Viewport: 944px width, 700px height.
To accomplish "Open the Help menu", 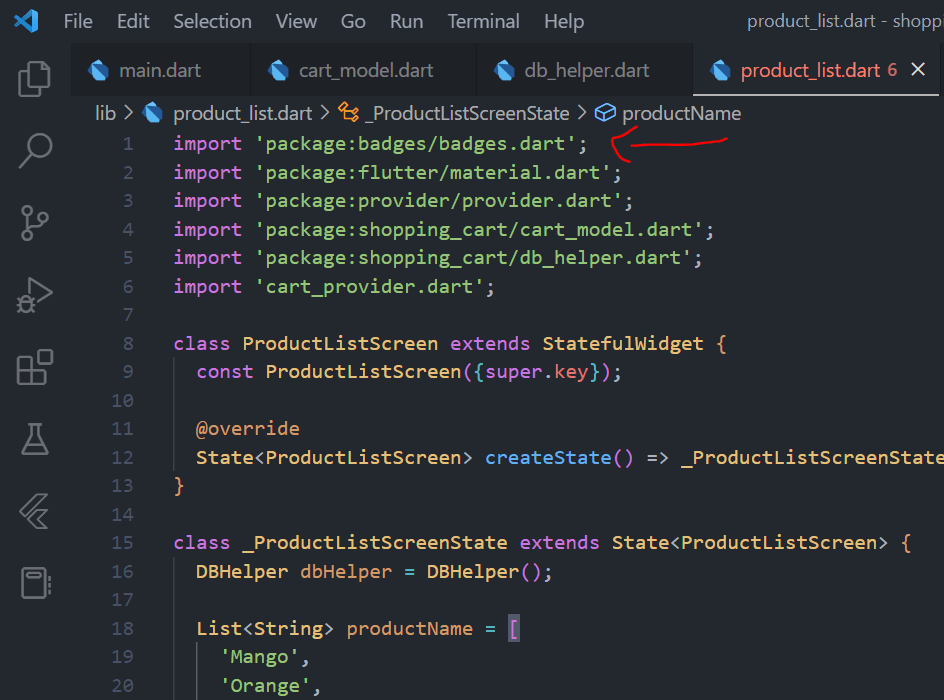I will [x=564, y=22].
